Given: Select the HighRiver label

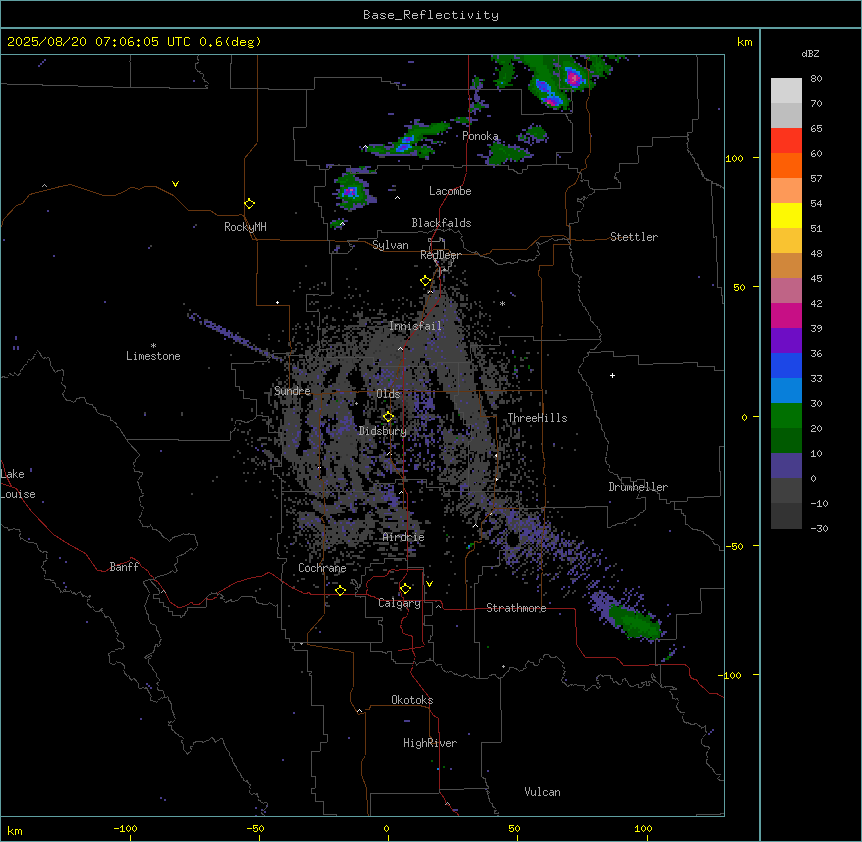Looking at the screenshot, I should pyautogui.click(x=430, y=743).
